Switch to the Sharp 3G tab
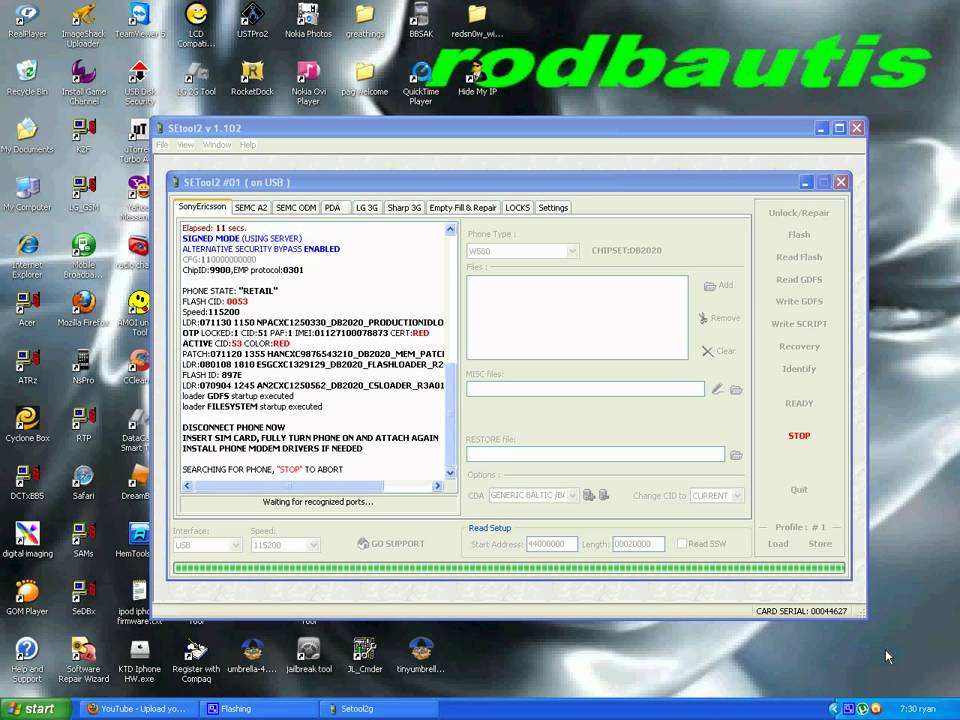 [x=405, y=208]
